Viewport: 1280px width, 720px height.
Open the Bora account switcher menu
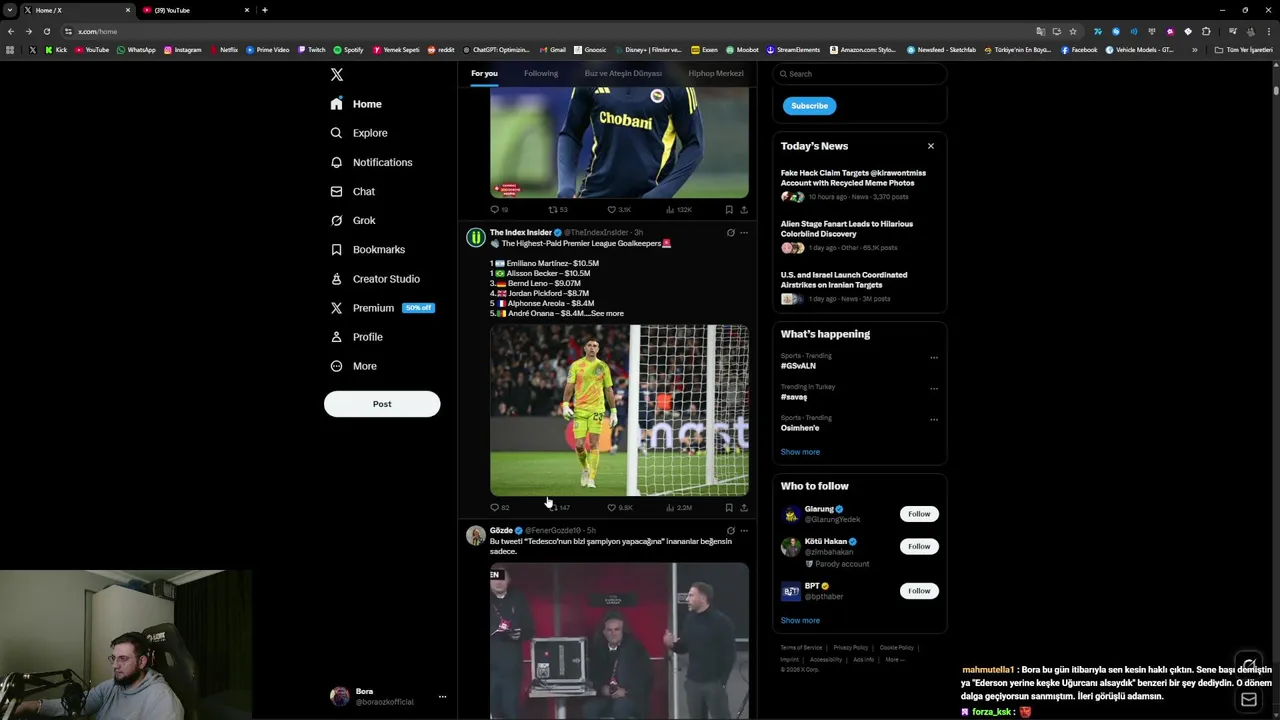(388, 696)
